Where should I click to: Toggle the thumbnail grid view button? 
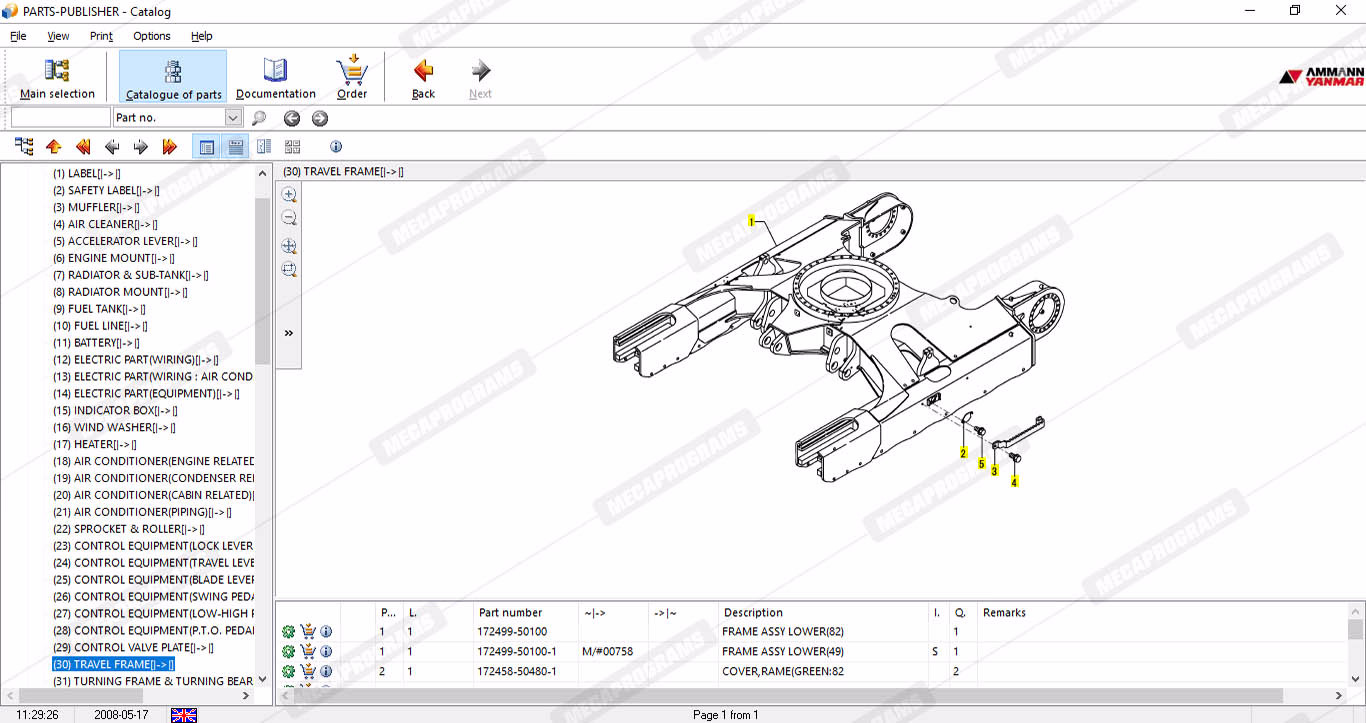[292, 147]
